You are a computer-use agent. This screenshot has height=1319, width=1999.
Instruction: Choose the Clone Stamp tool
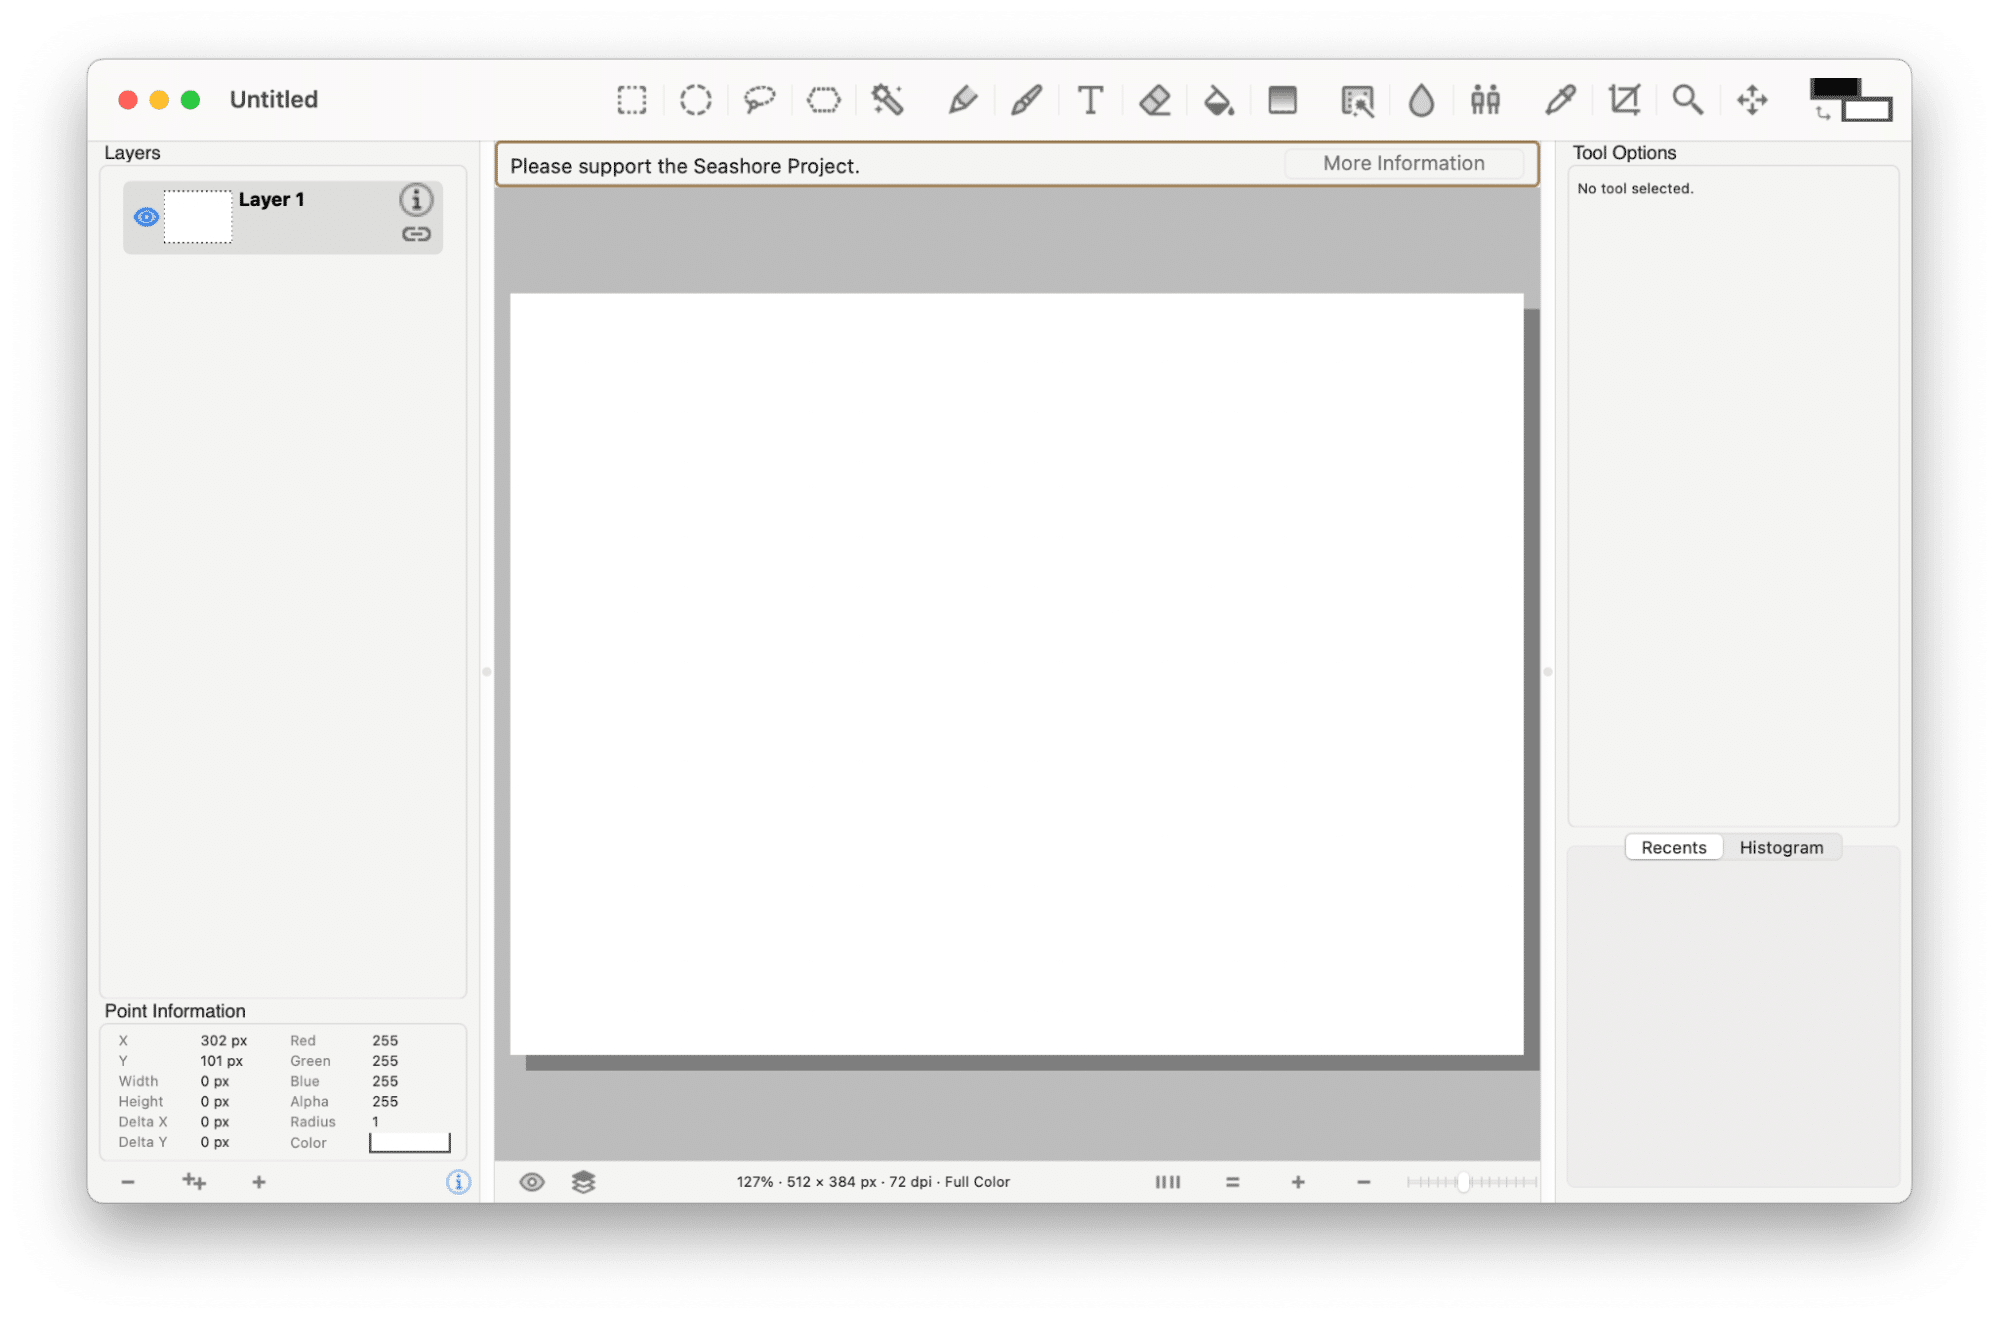point(1485,100)
